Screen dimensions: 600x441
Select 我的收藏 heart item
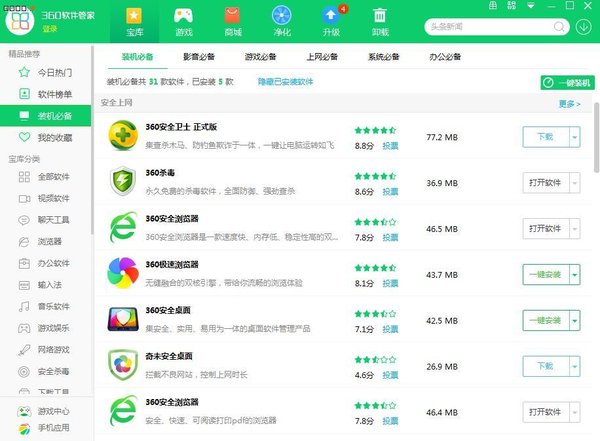(46, 137)
